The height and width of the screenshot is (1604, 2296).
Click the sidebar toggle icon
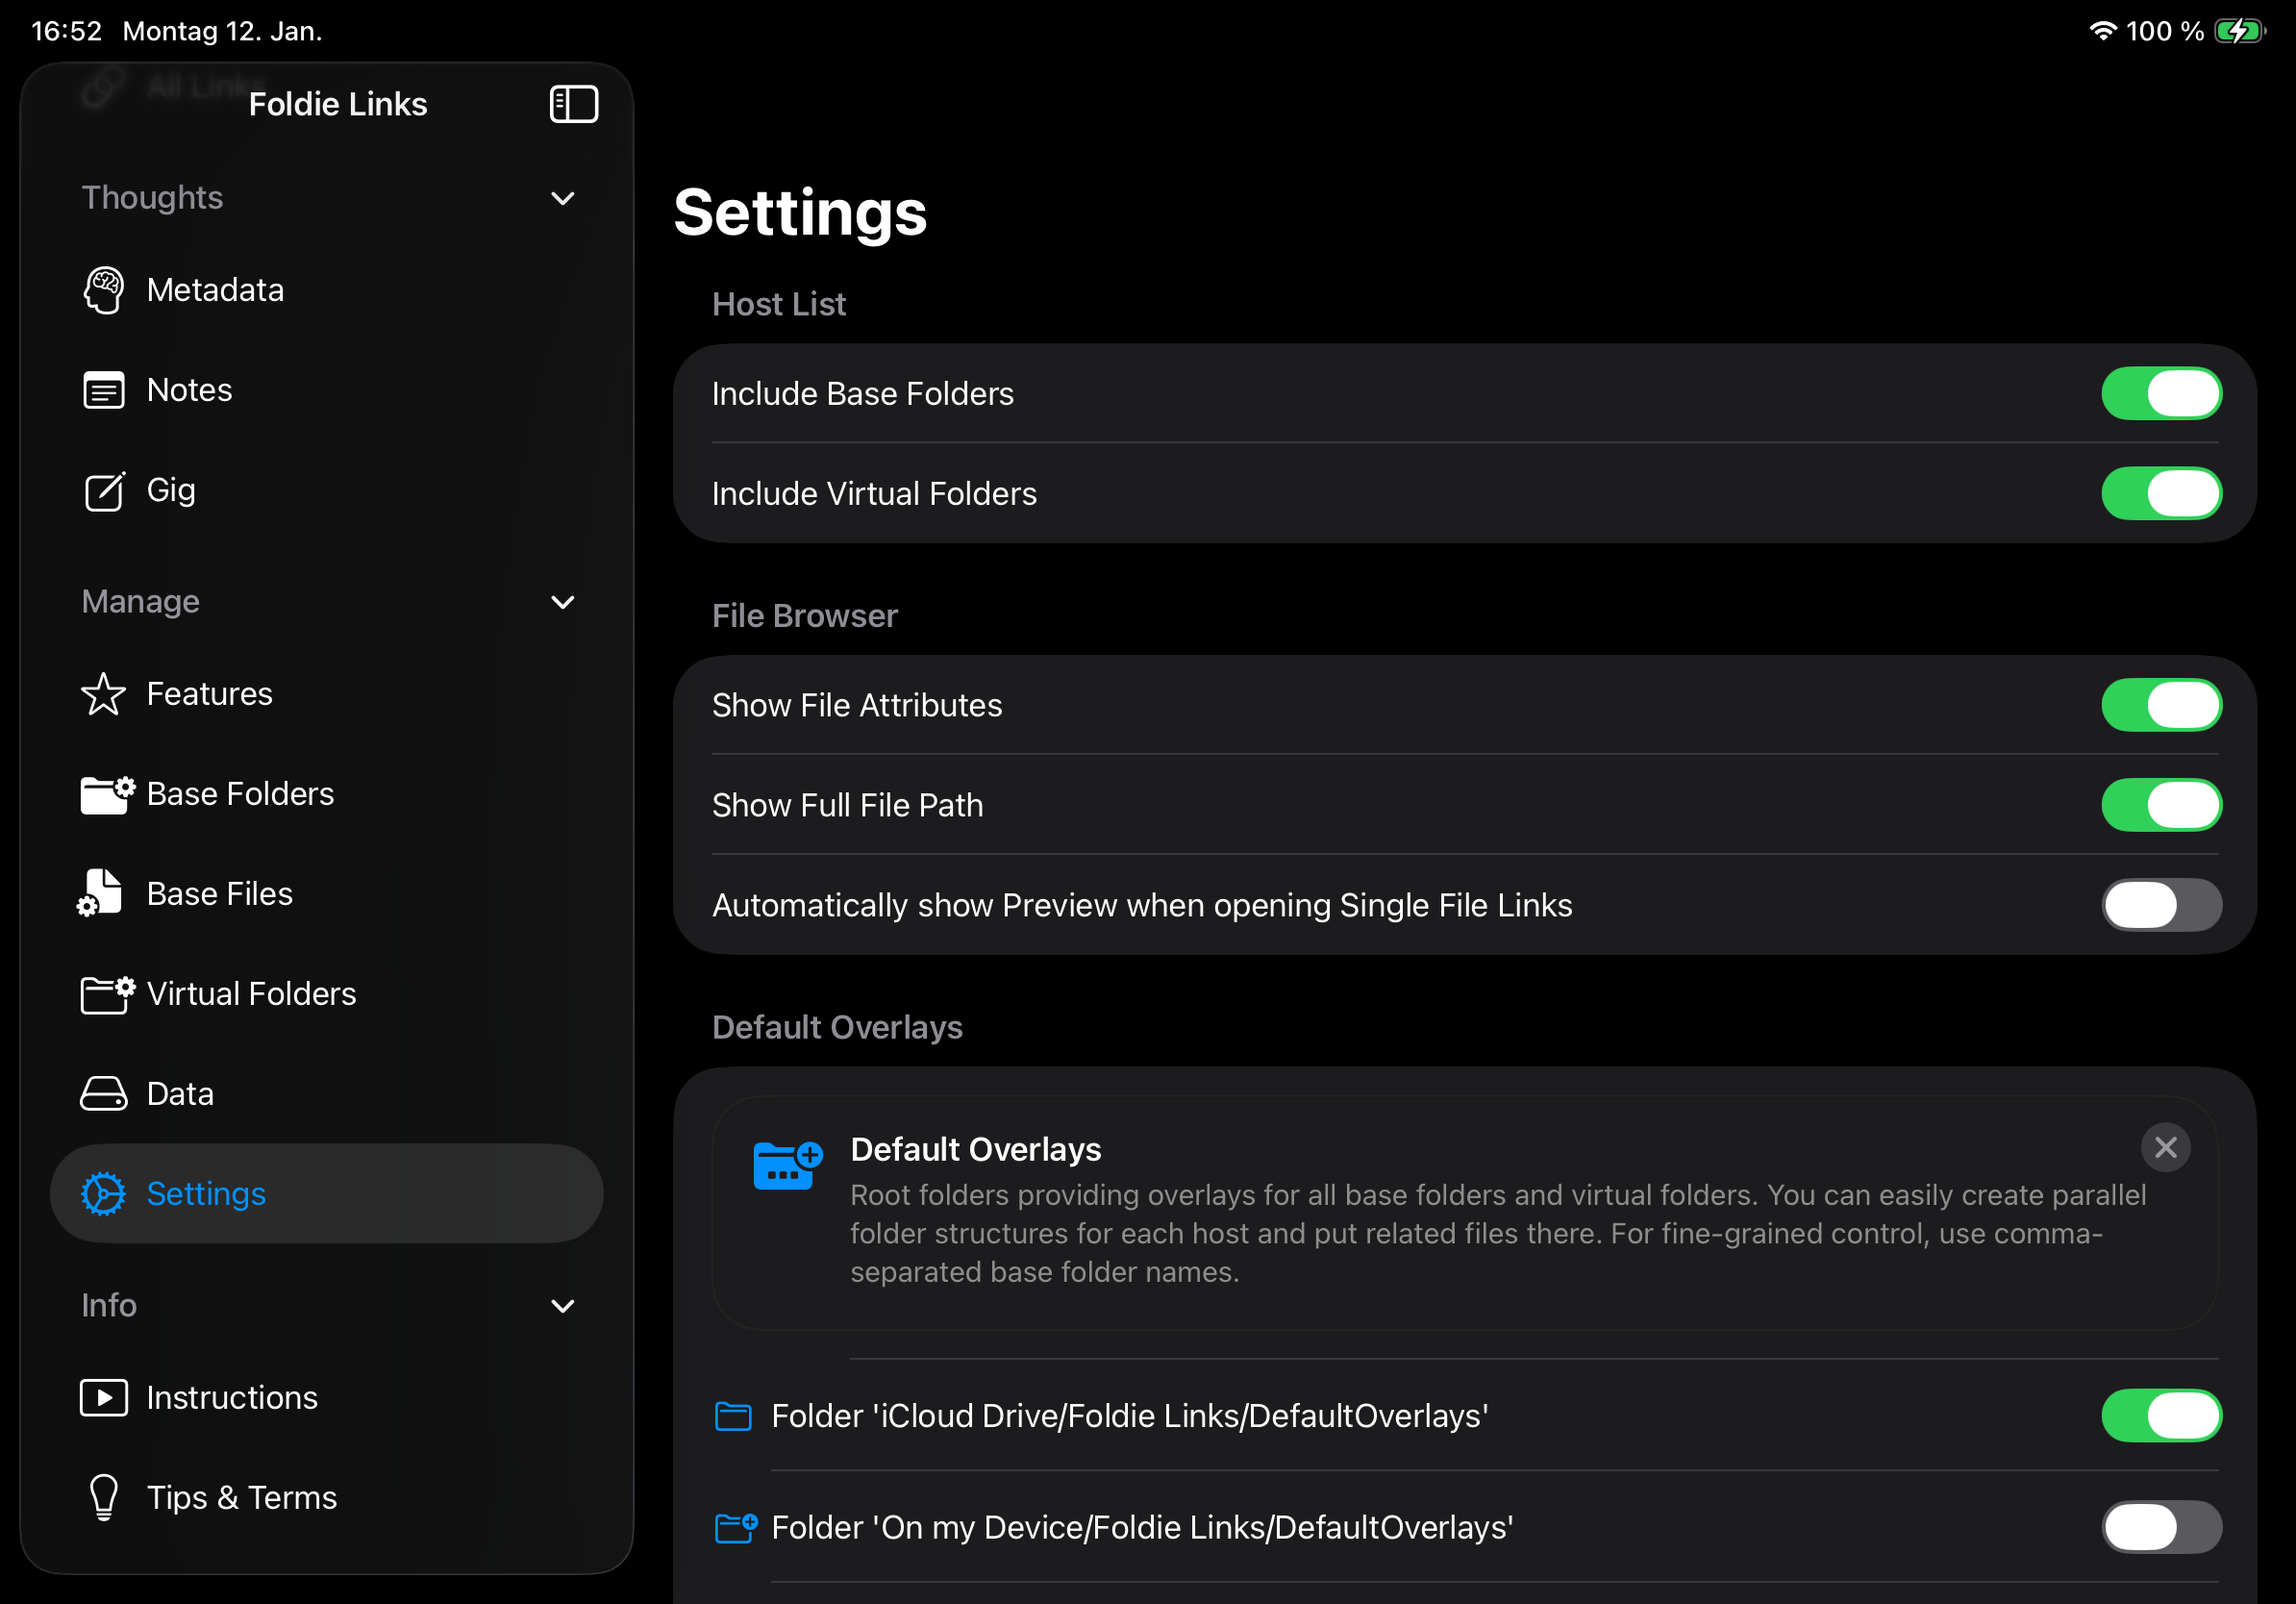(x=573, y=104)
